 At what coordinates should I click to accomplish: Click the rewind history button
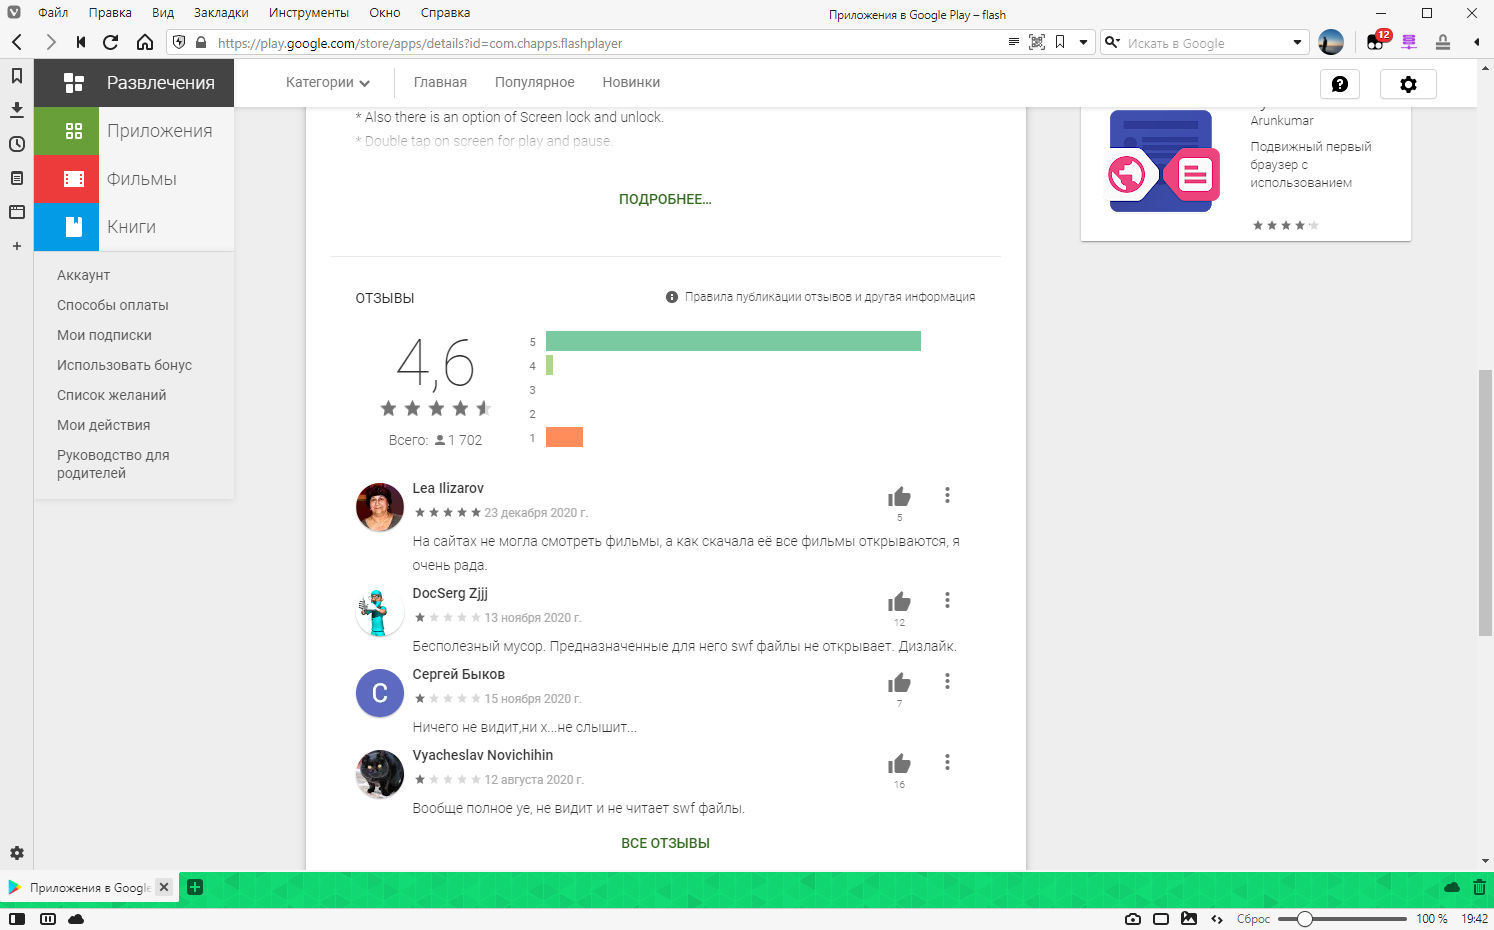[x=81, y=42]
